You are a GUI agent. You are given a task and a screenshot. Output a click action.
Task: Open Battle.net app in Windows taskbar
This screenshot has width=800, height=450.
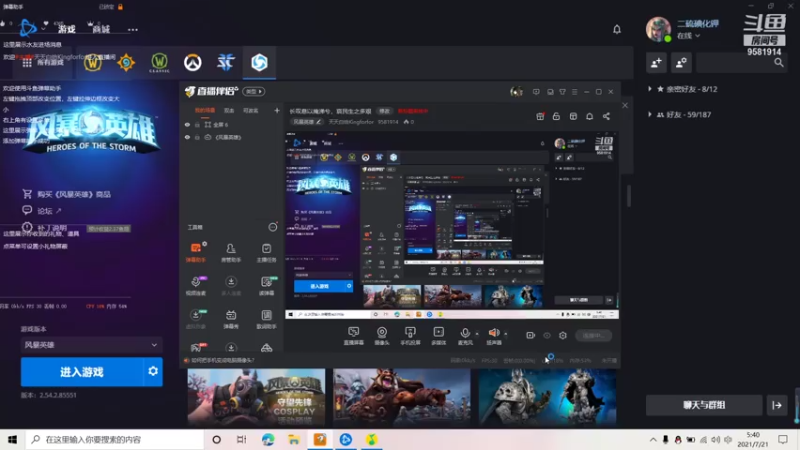[x=345, y=439]
